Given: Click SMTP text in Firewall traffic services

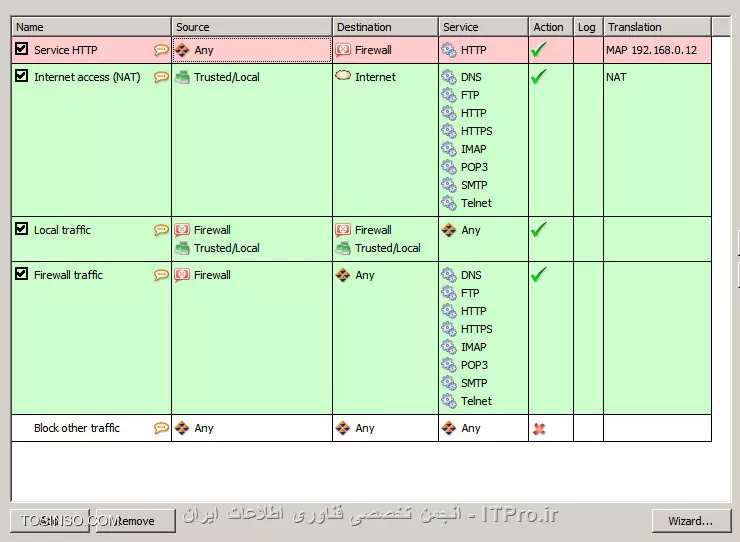Looking at the screenshot, I should tap(474, 383).
